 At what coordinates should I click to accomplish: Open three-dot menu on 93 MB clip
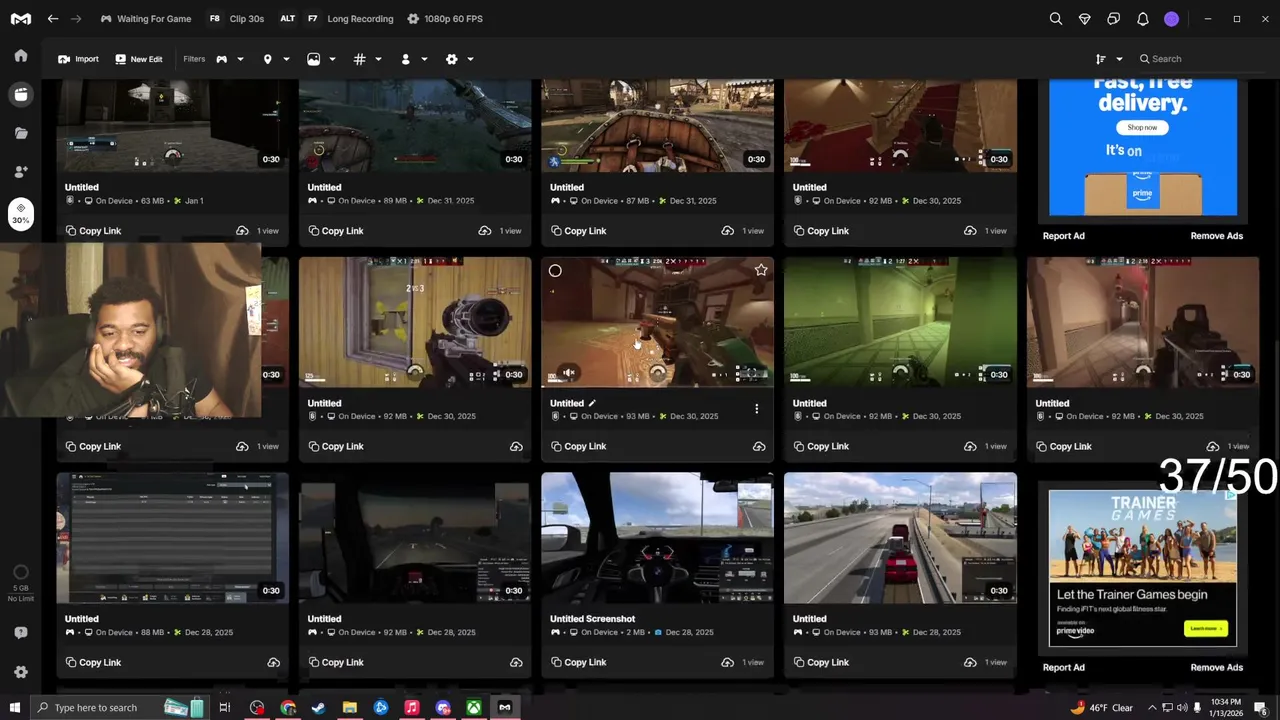tap(757, 409)
